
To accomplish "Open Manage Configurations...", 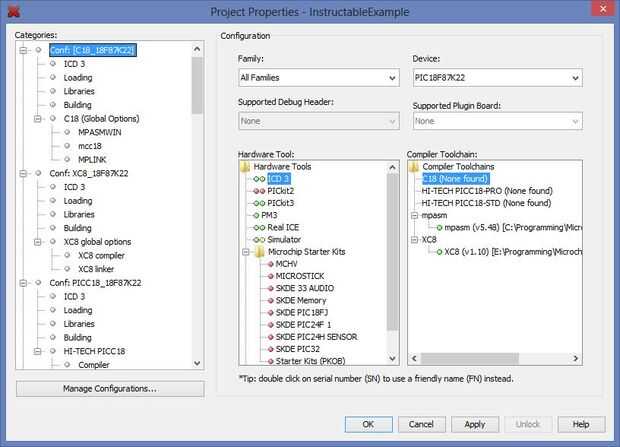I will (110, 389).
